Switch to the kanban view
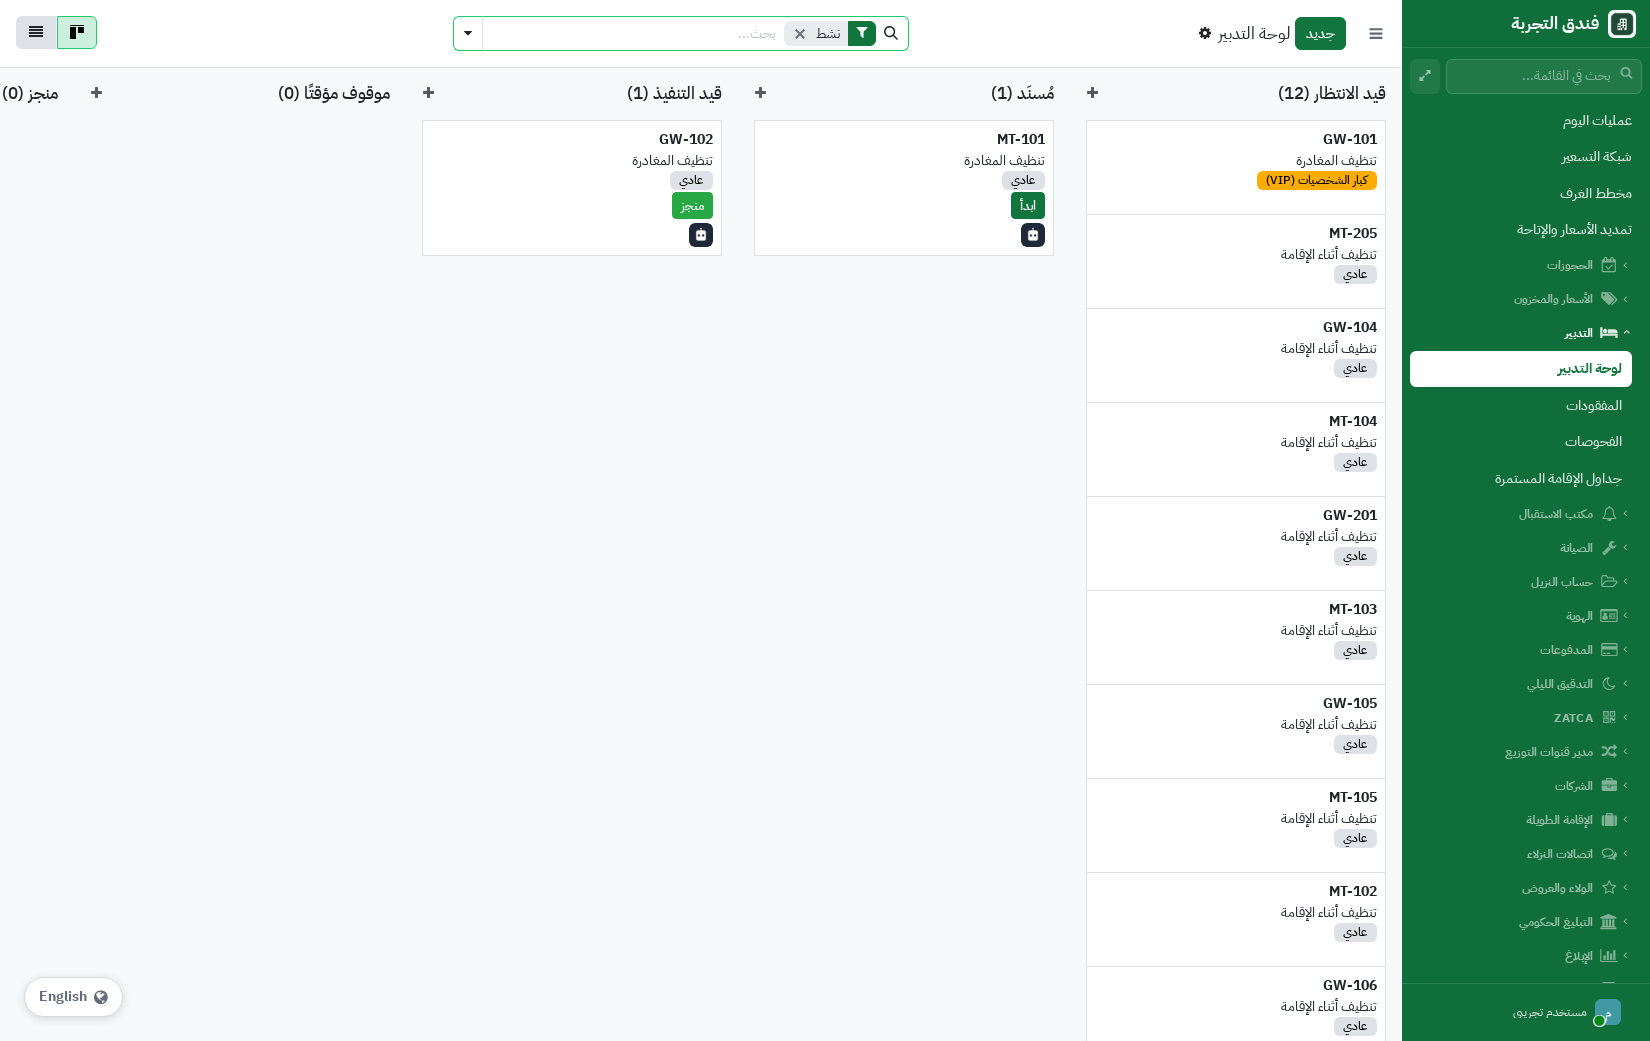Screen dimensions: 1650x1041 pyautogui.click(x=77, y=32)
